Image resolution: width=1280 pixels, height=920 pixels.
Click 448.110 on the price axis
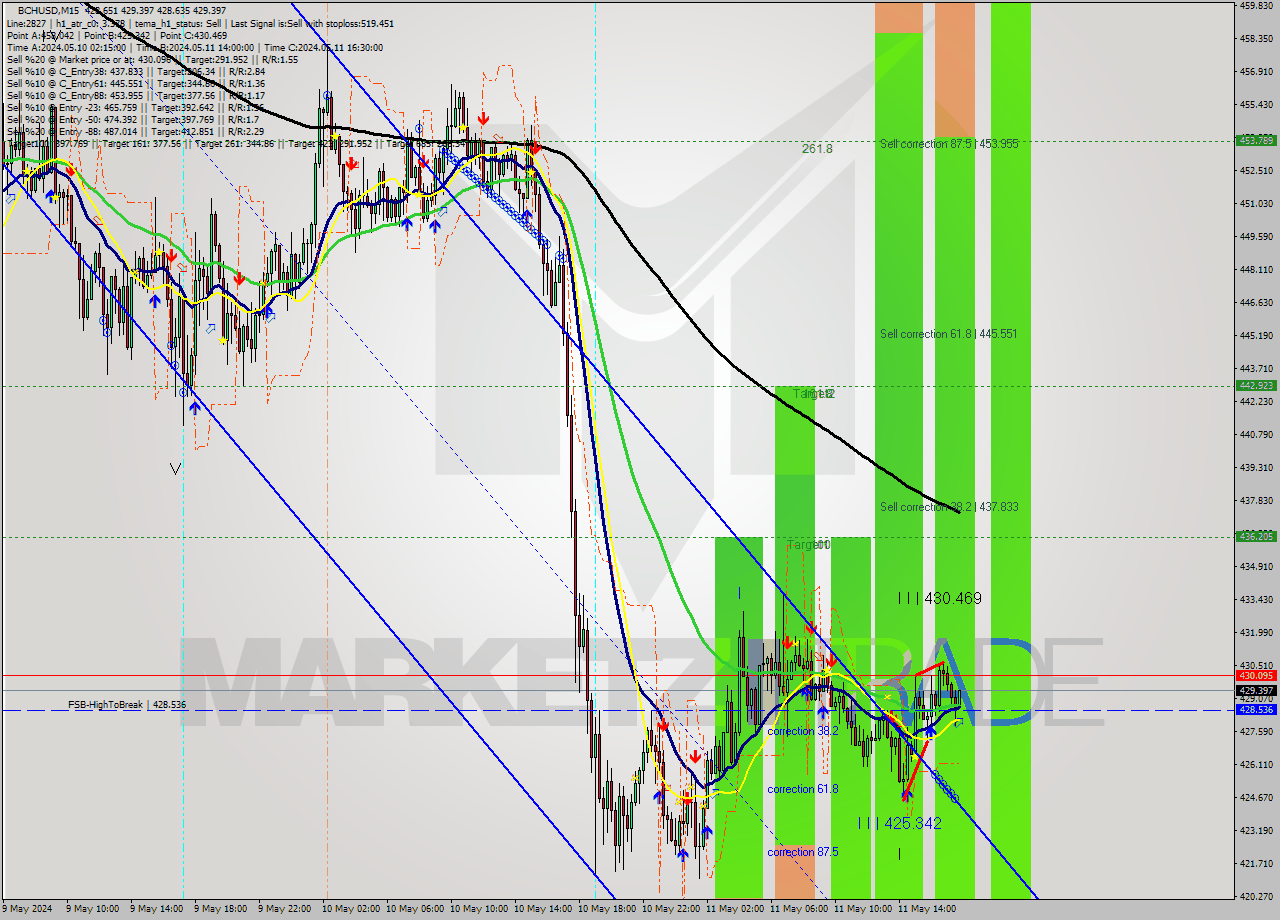pyautogui.click(x=1256, y=269)
